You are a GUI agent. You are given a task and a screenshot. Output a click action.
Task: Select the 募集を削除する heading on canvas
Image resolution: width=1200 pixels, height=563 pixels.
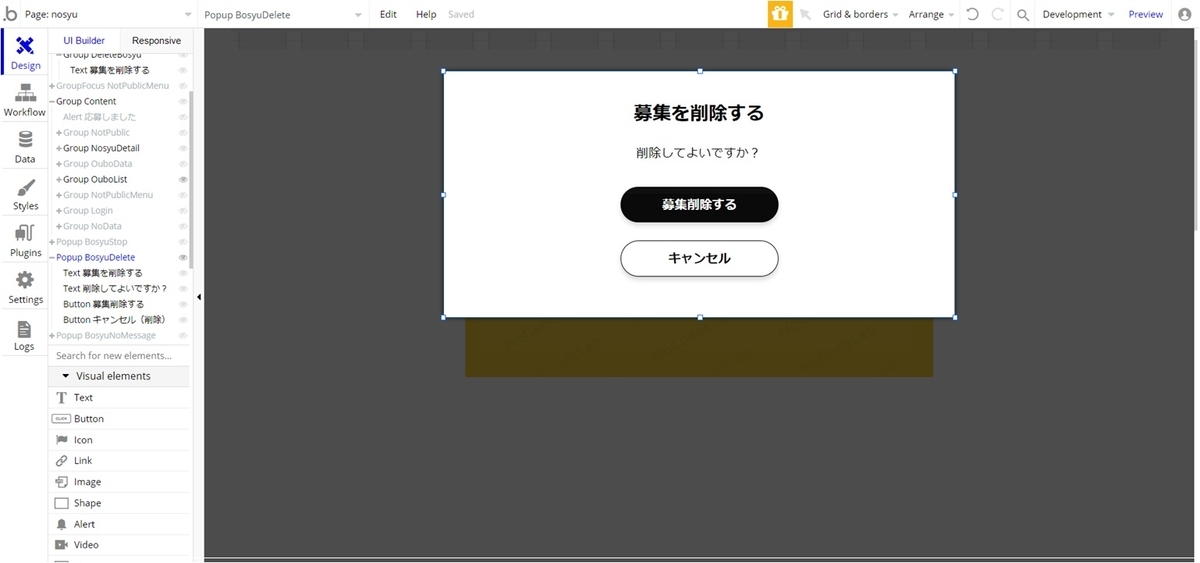click(x=699, y=113)
